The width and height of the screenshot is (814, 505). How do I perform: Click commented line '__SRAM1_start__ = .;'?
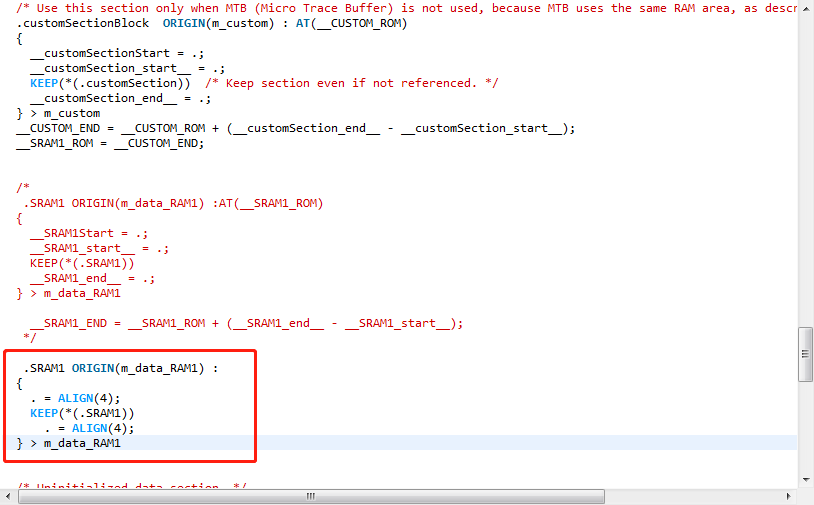99,249
